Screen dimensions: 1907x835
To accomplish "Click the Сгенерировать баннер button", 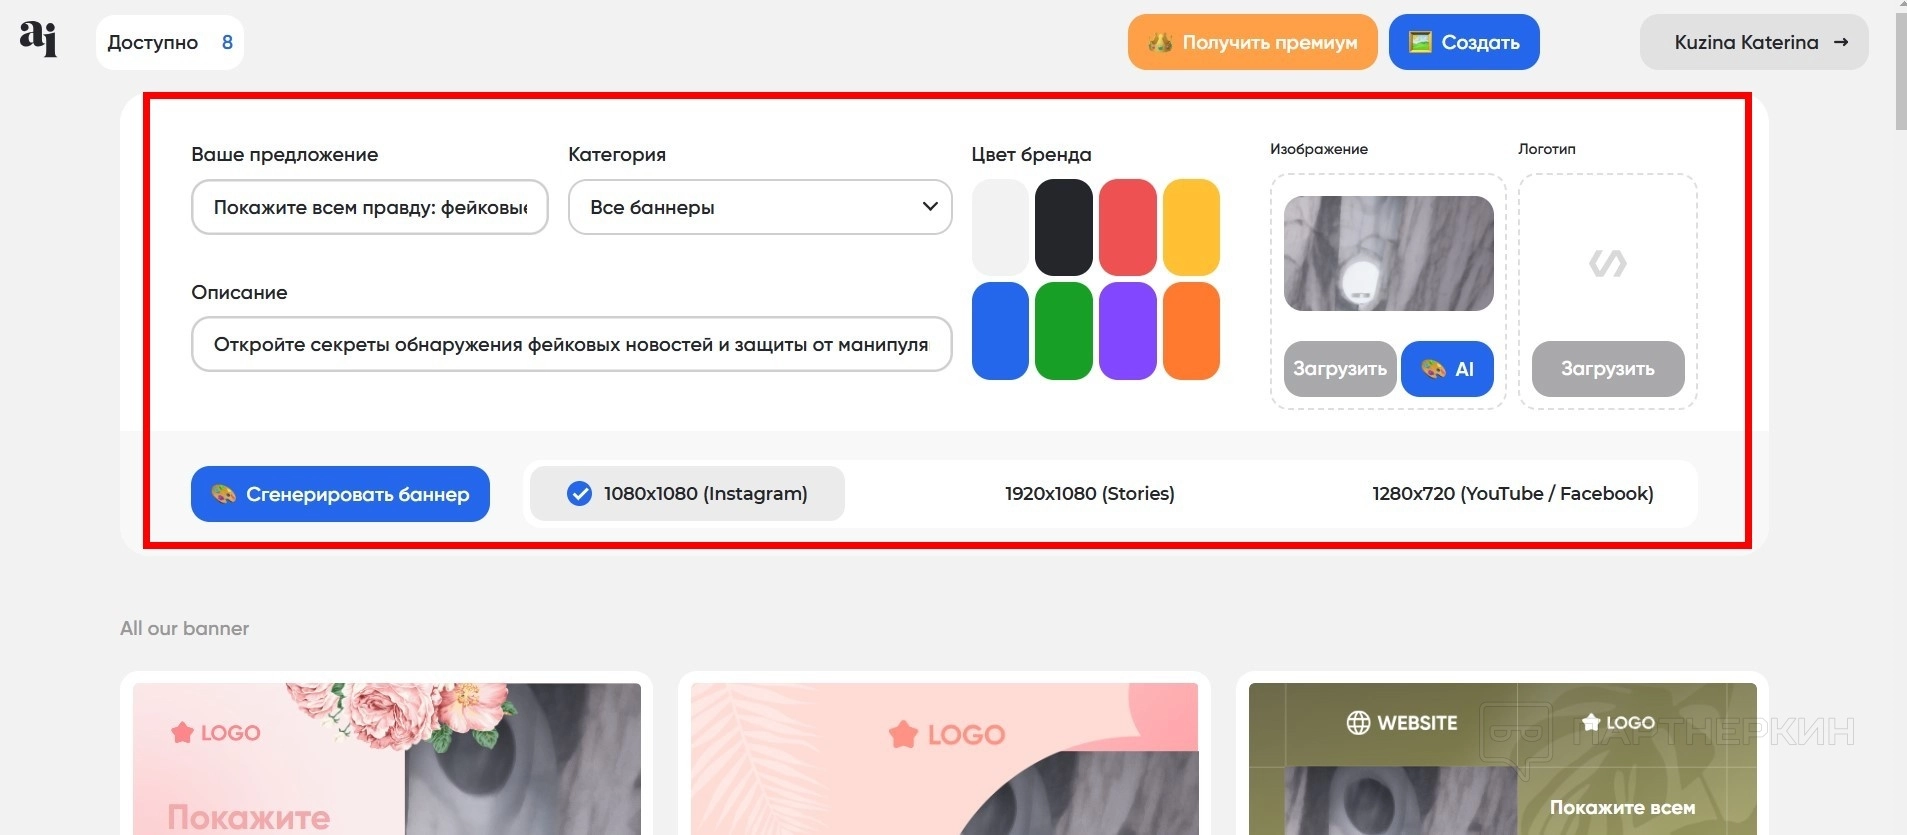I will [340, 494].
